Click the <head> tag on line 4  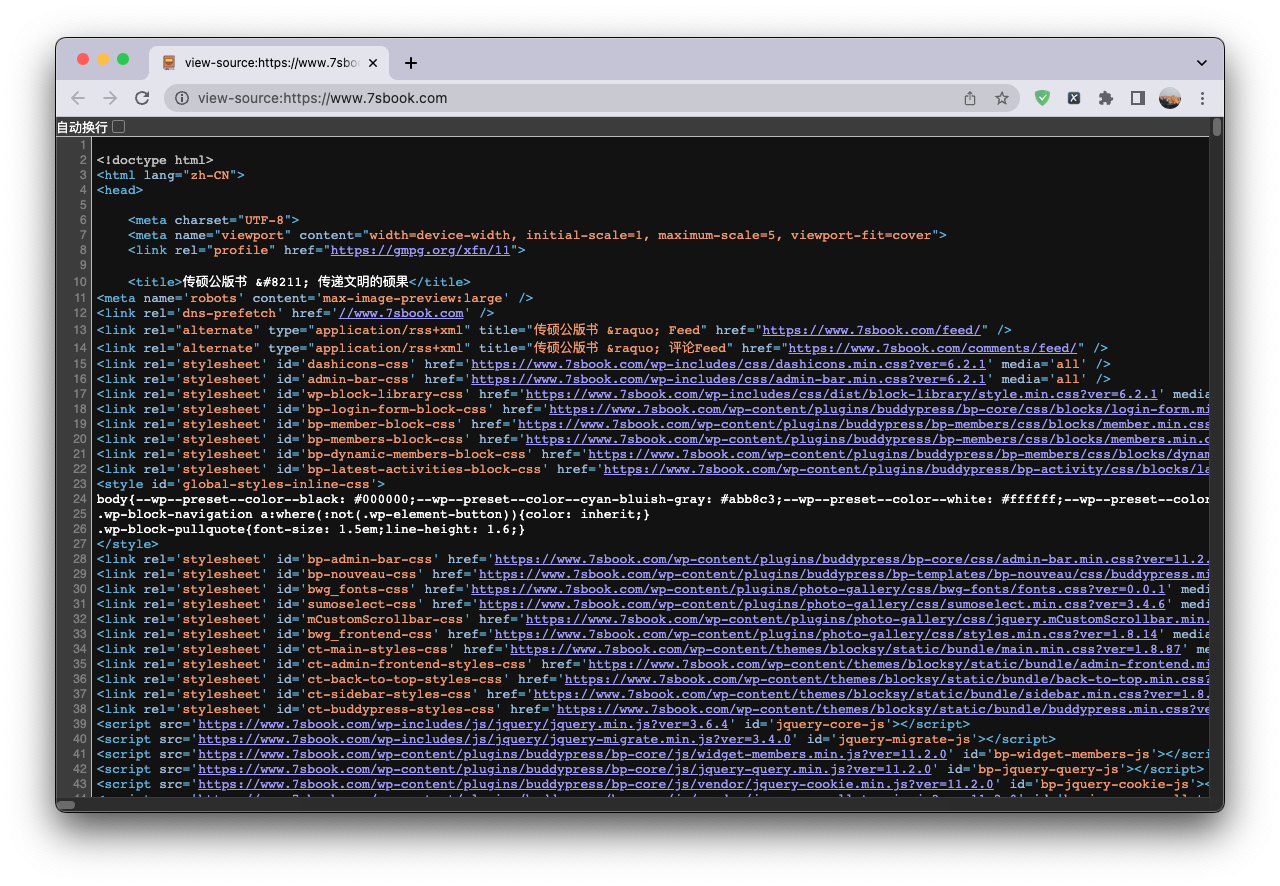coord(120,190)
